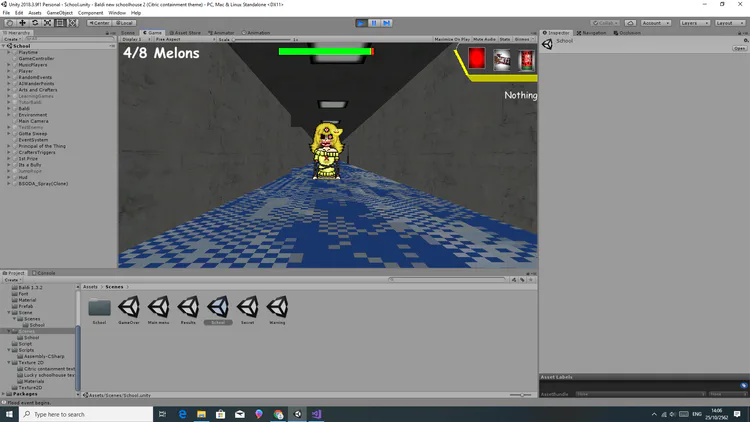Screen dimensions: 750x422
Task: Toggle Maximize On Play
Action: click(452, 39)
